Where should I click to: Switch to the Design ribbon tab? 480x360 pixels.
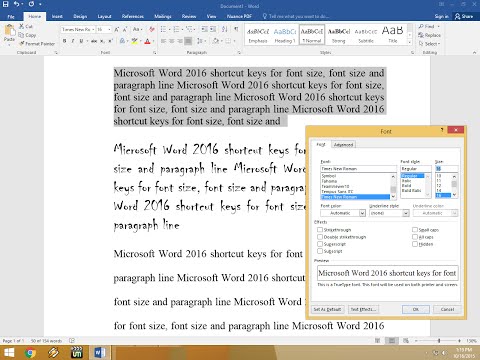point(80,16)
